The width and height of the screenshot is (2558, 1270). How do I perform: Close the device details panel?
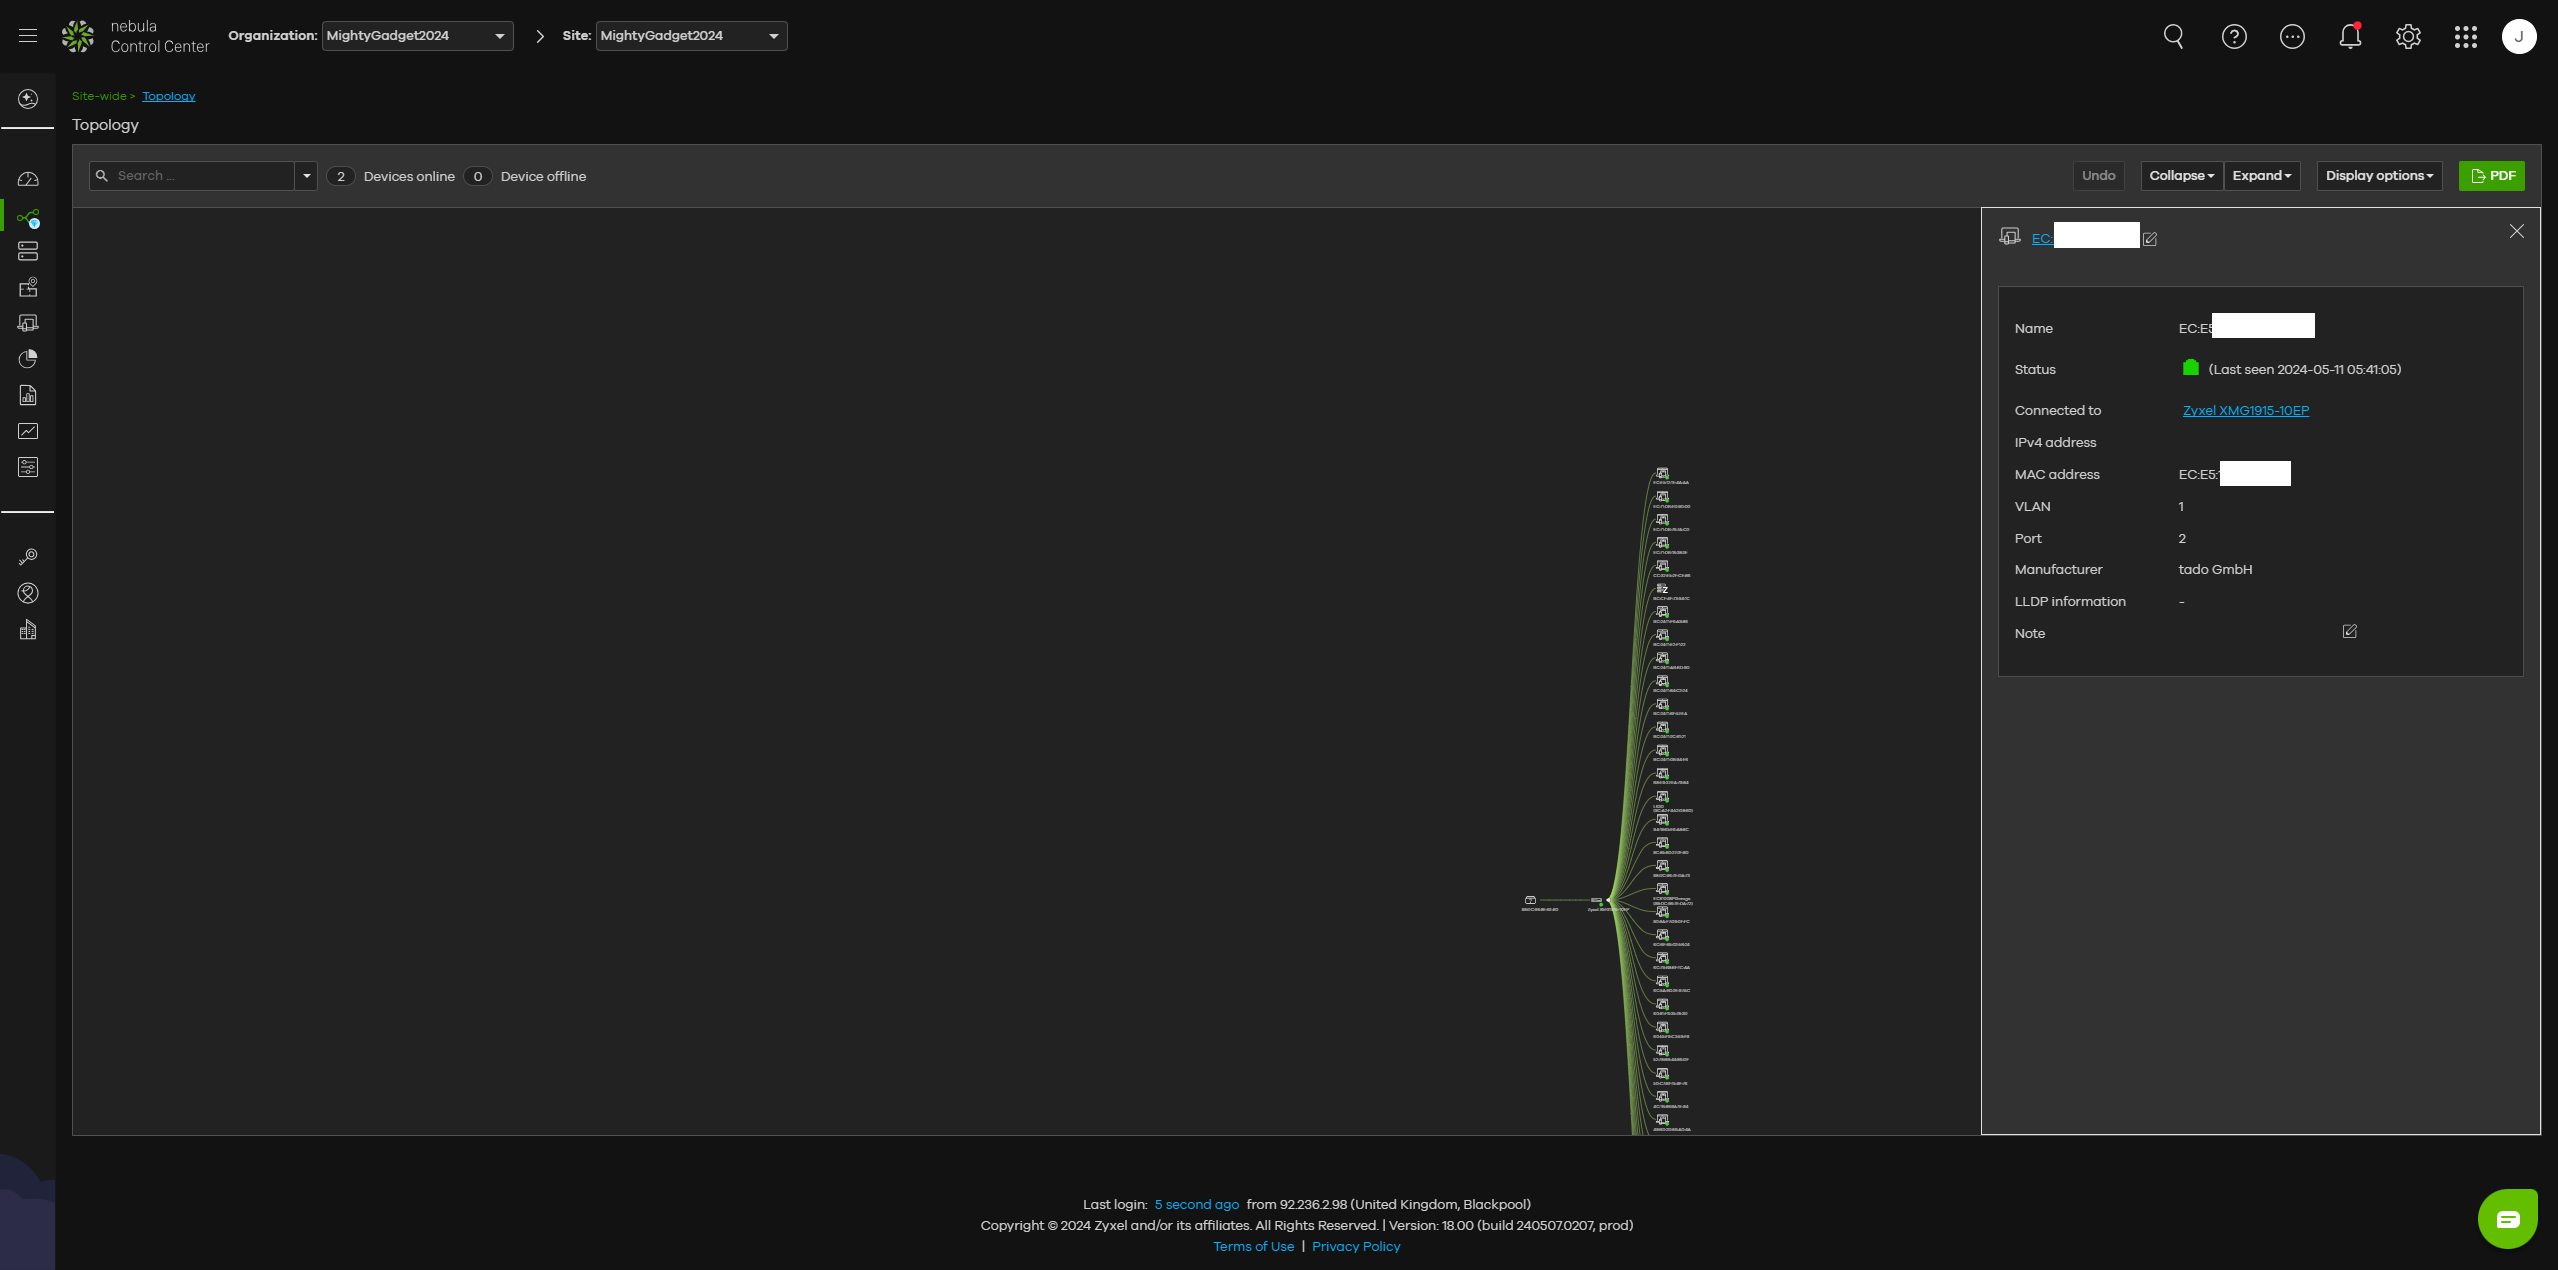pos(2516,232)
